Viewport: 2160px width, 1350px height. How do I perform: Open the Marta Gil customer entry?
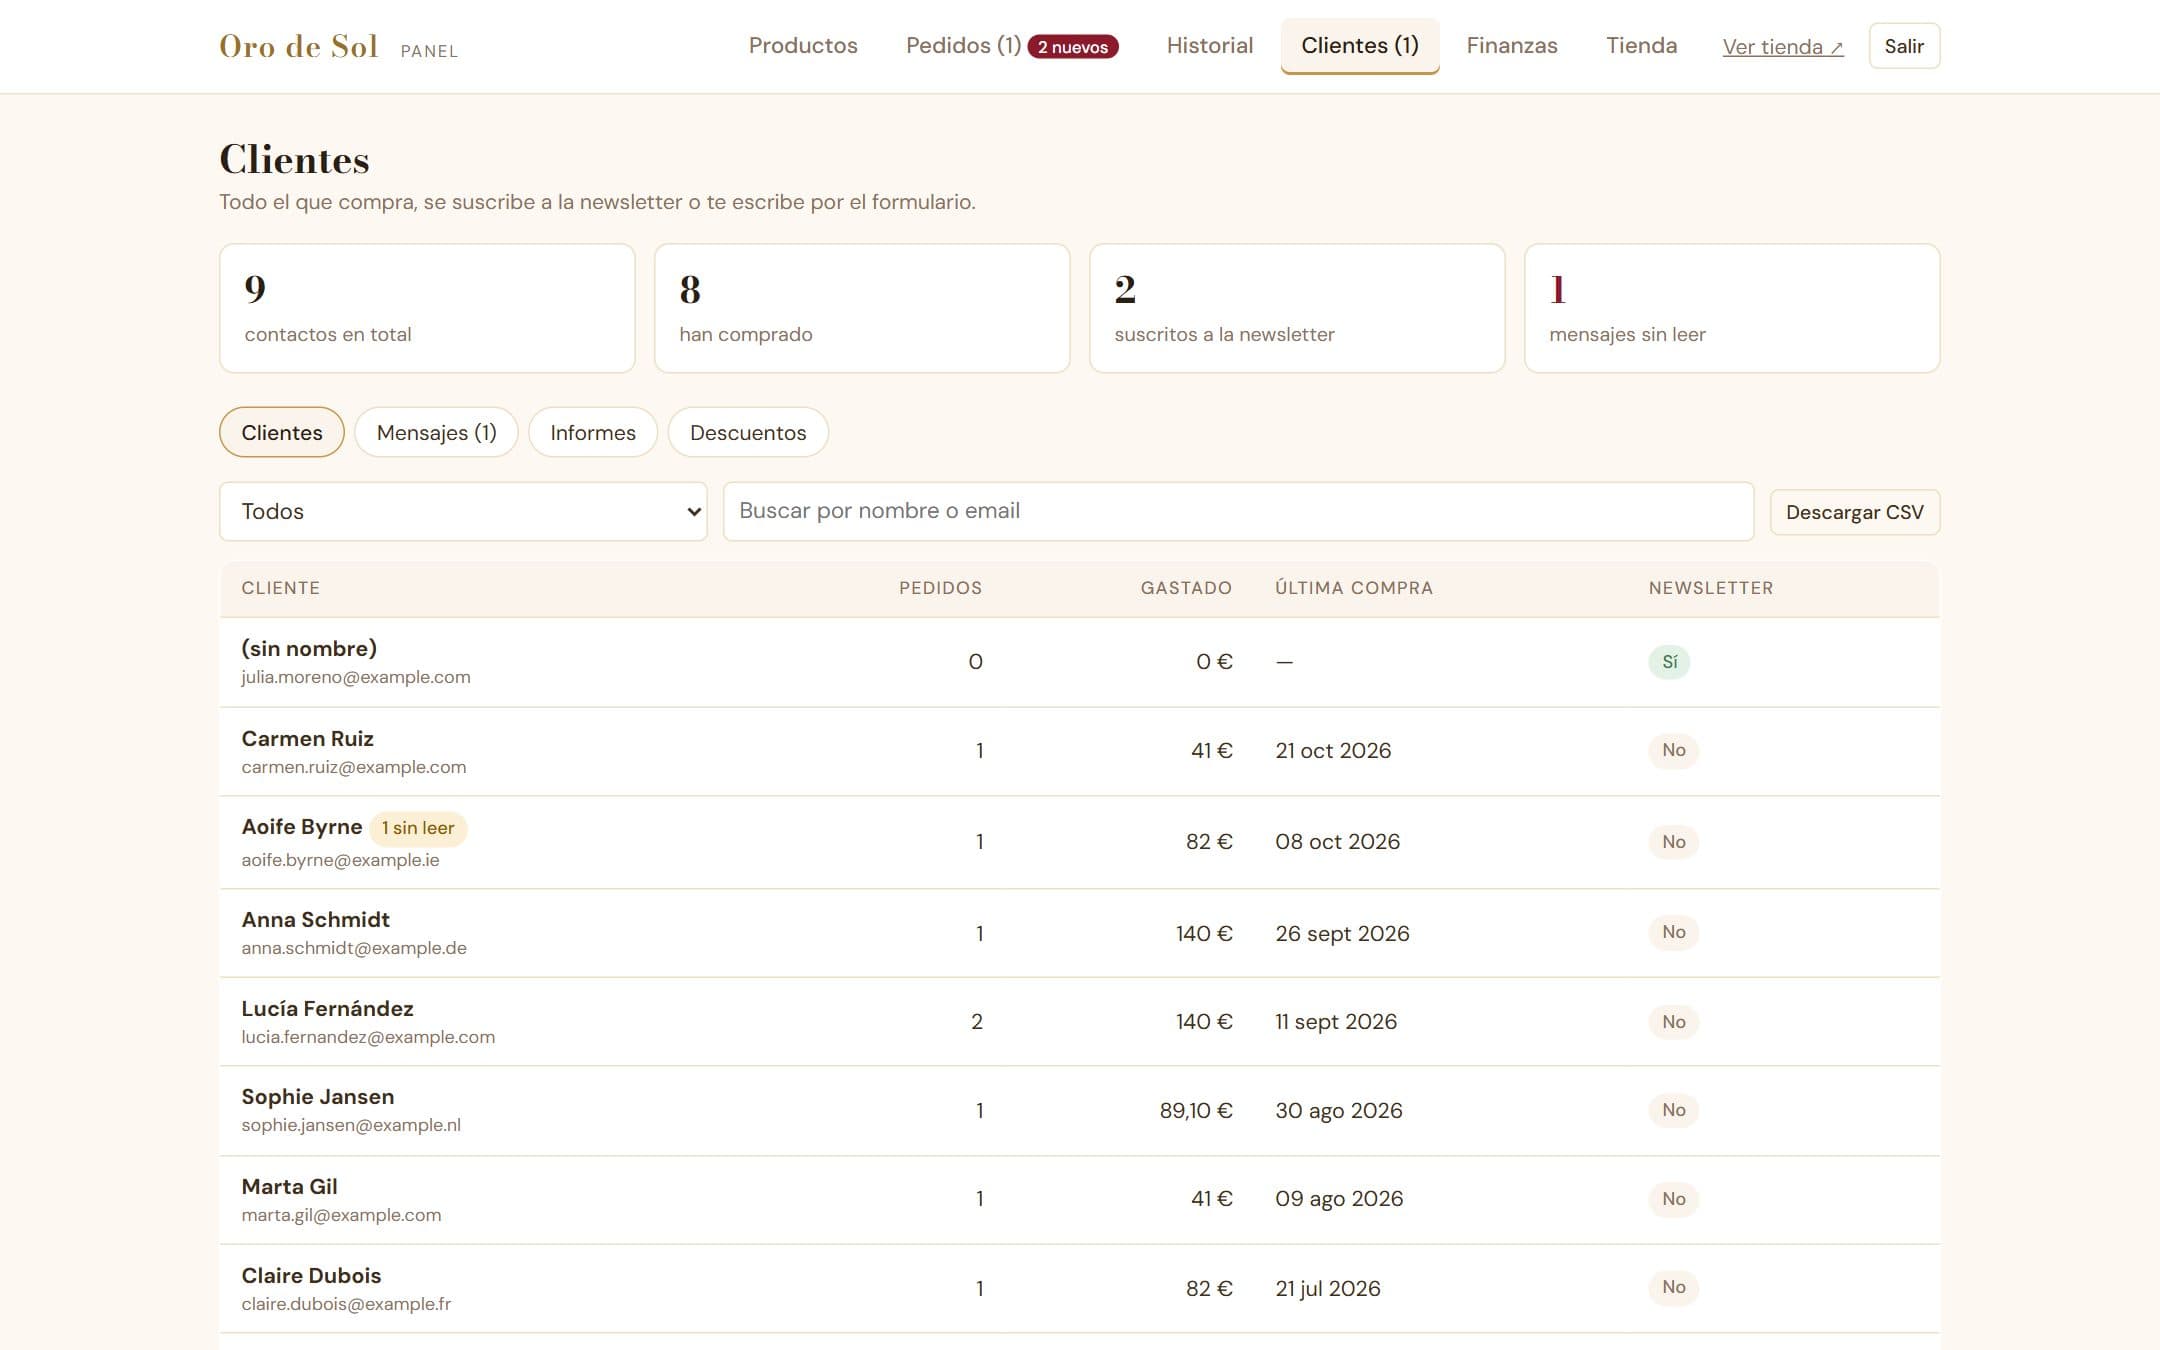pos(1079,1200)
